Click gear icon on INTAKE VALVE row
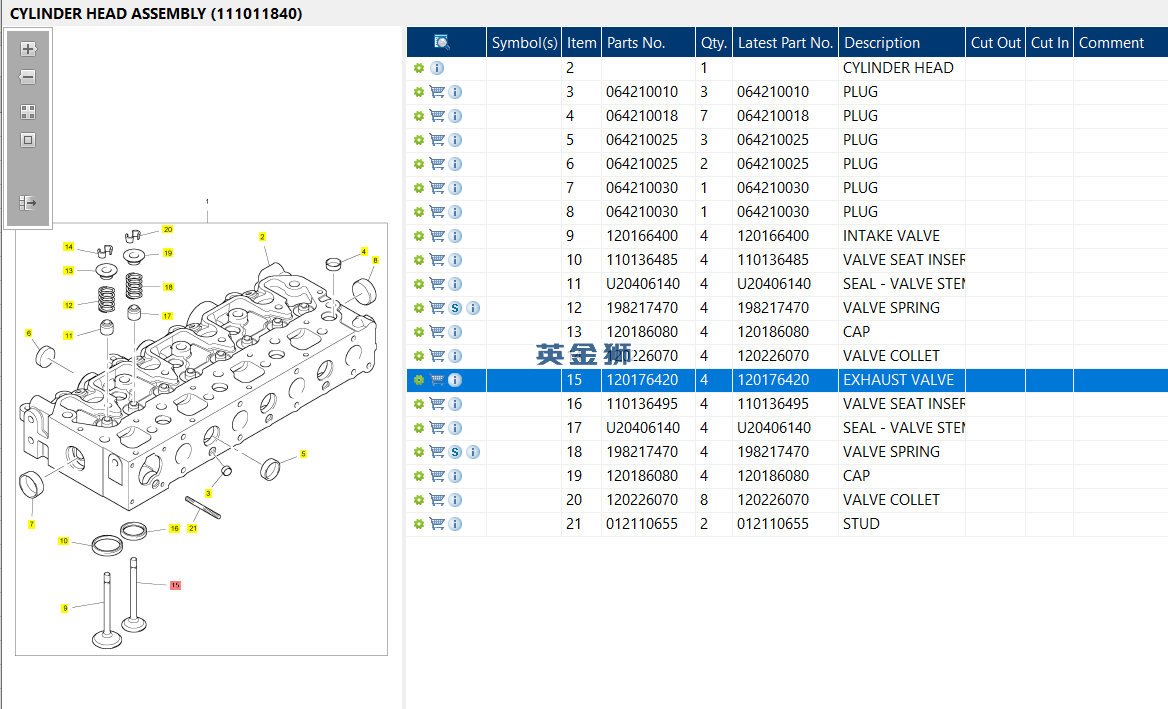 419,236
